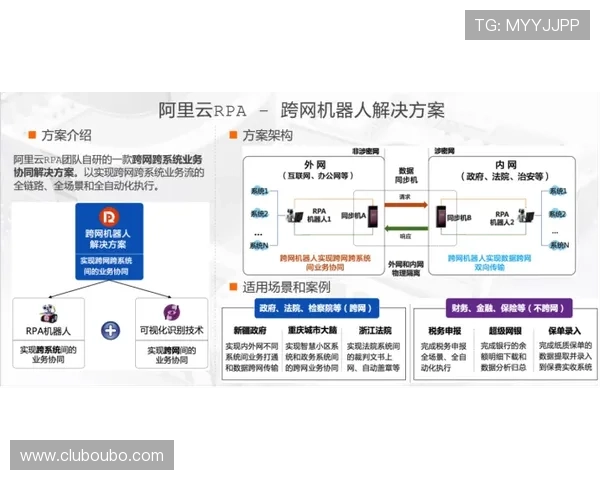Click the 外网和内网物理隔离 label

(406, 268)
